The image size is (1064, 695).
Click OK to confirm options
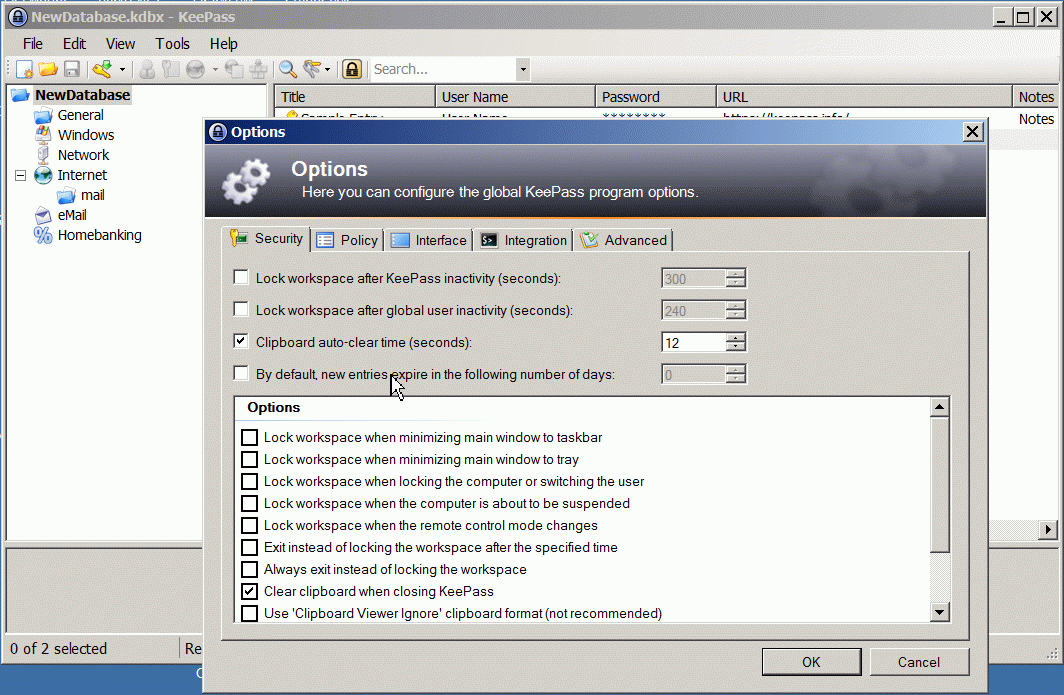pos(811,662)
